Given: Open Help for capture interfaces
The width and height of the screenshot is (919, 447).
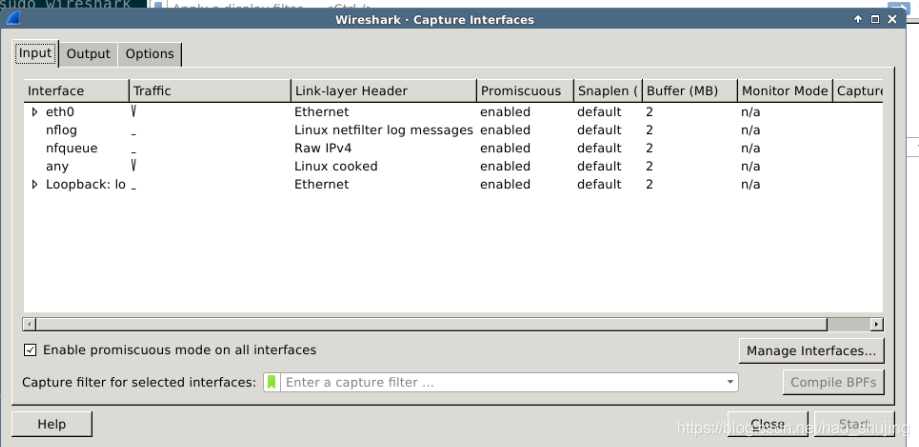Looking at the screenshot, I should coord(52,424).
